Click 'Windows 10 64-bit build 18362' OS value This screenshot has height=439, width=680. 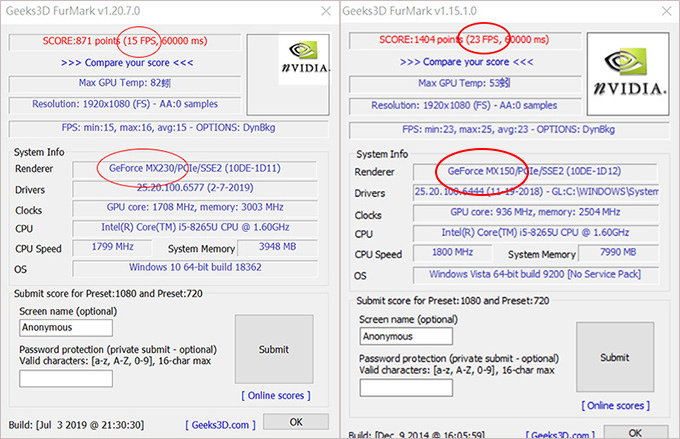(x=195, y=267)
